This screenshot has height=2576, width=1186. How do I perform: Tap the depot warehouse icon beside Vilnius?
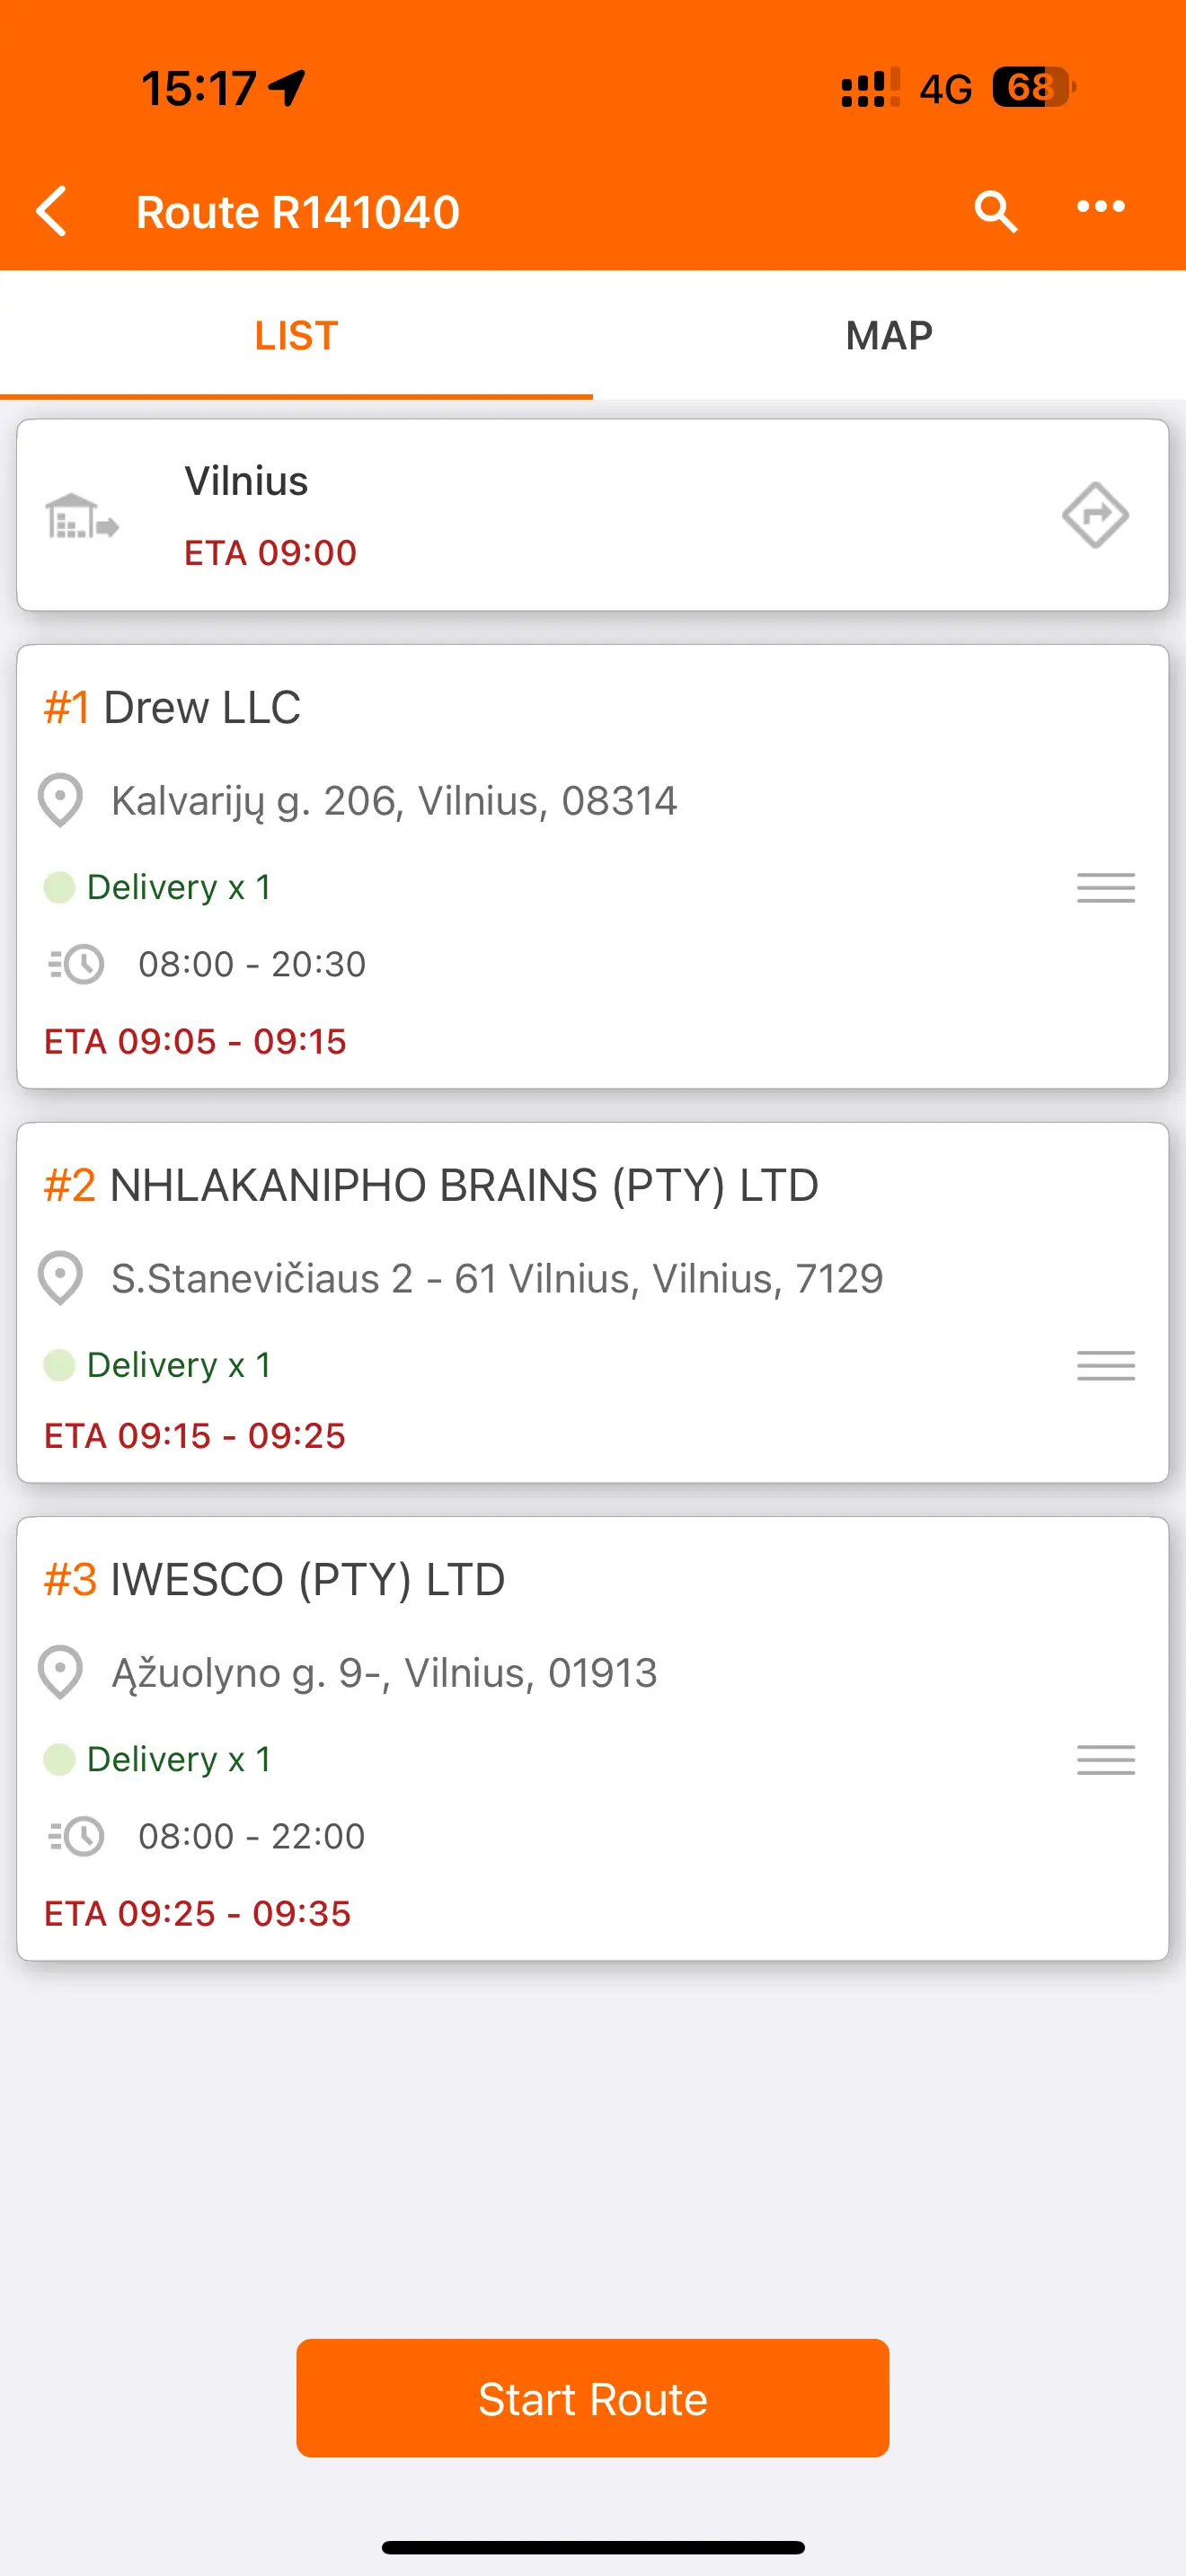[82, 516]
